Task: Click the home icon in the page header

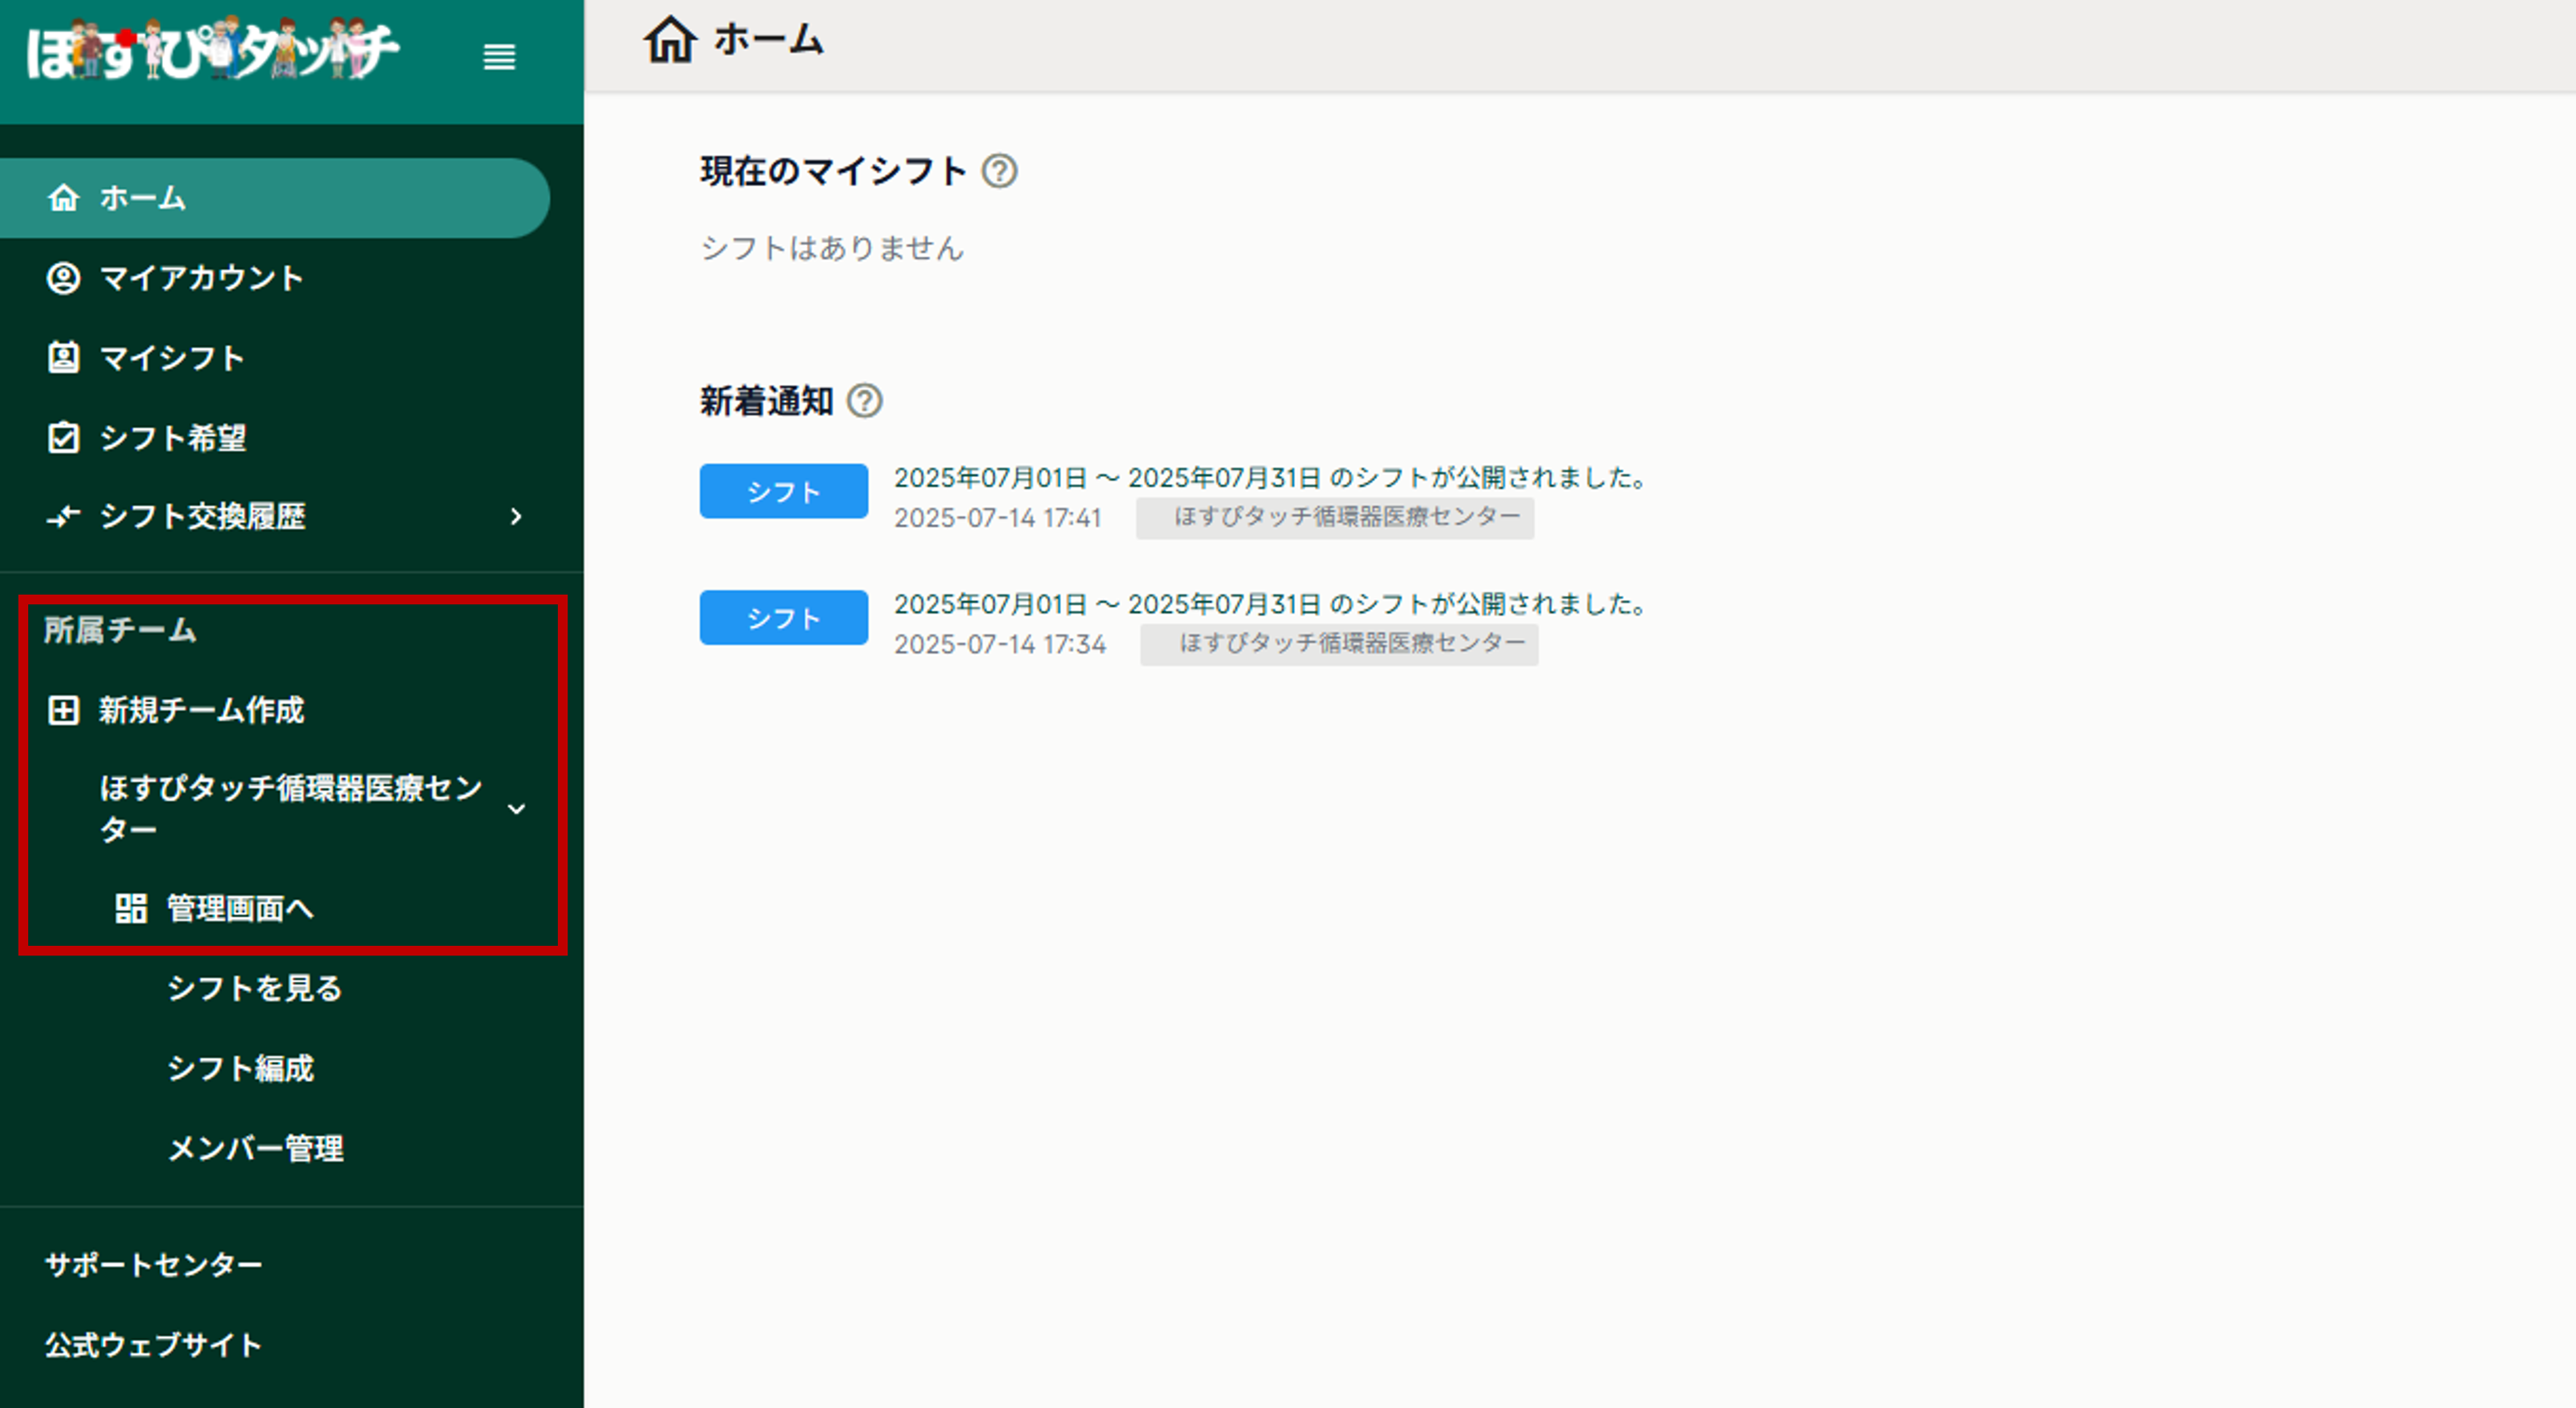Action: click(x=669, y=40)
